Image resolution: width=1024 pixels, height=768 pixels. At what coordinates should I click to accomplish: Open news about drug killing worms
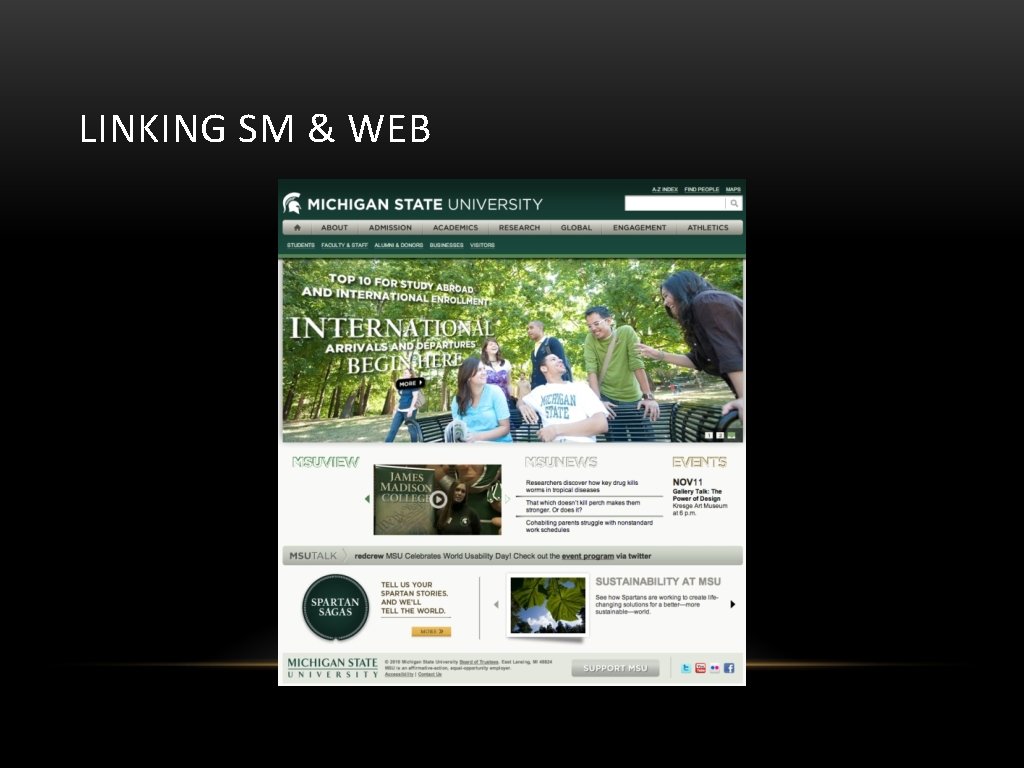tap(582, 486)
